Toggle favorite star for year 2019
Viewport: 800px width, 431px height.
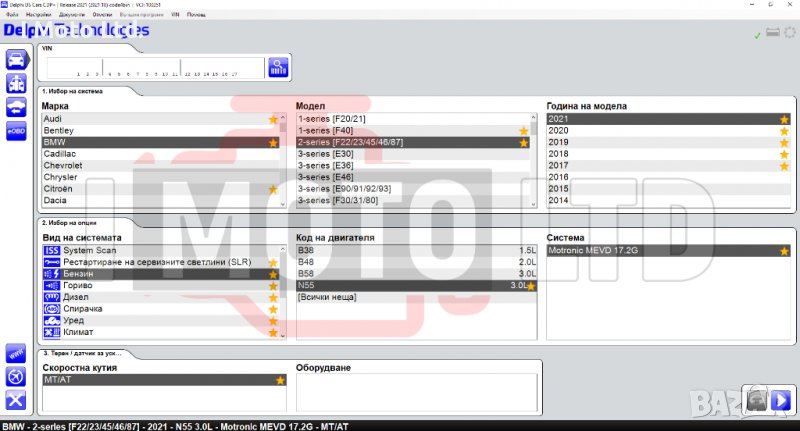tap(784, 142)
